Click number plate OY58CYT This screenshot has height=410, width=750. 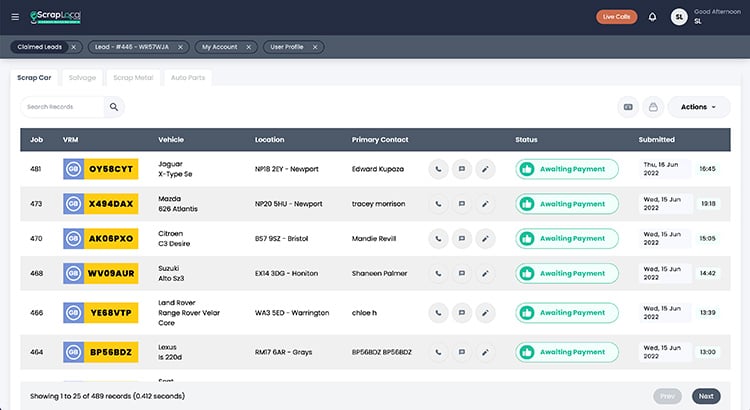pyautogui.click(x=101, y=169)
